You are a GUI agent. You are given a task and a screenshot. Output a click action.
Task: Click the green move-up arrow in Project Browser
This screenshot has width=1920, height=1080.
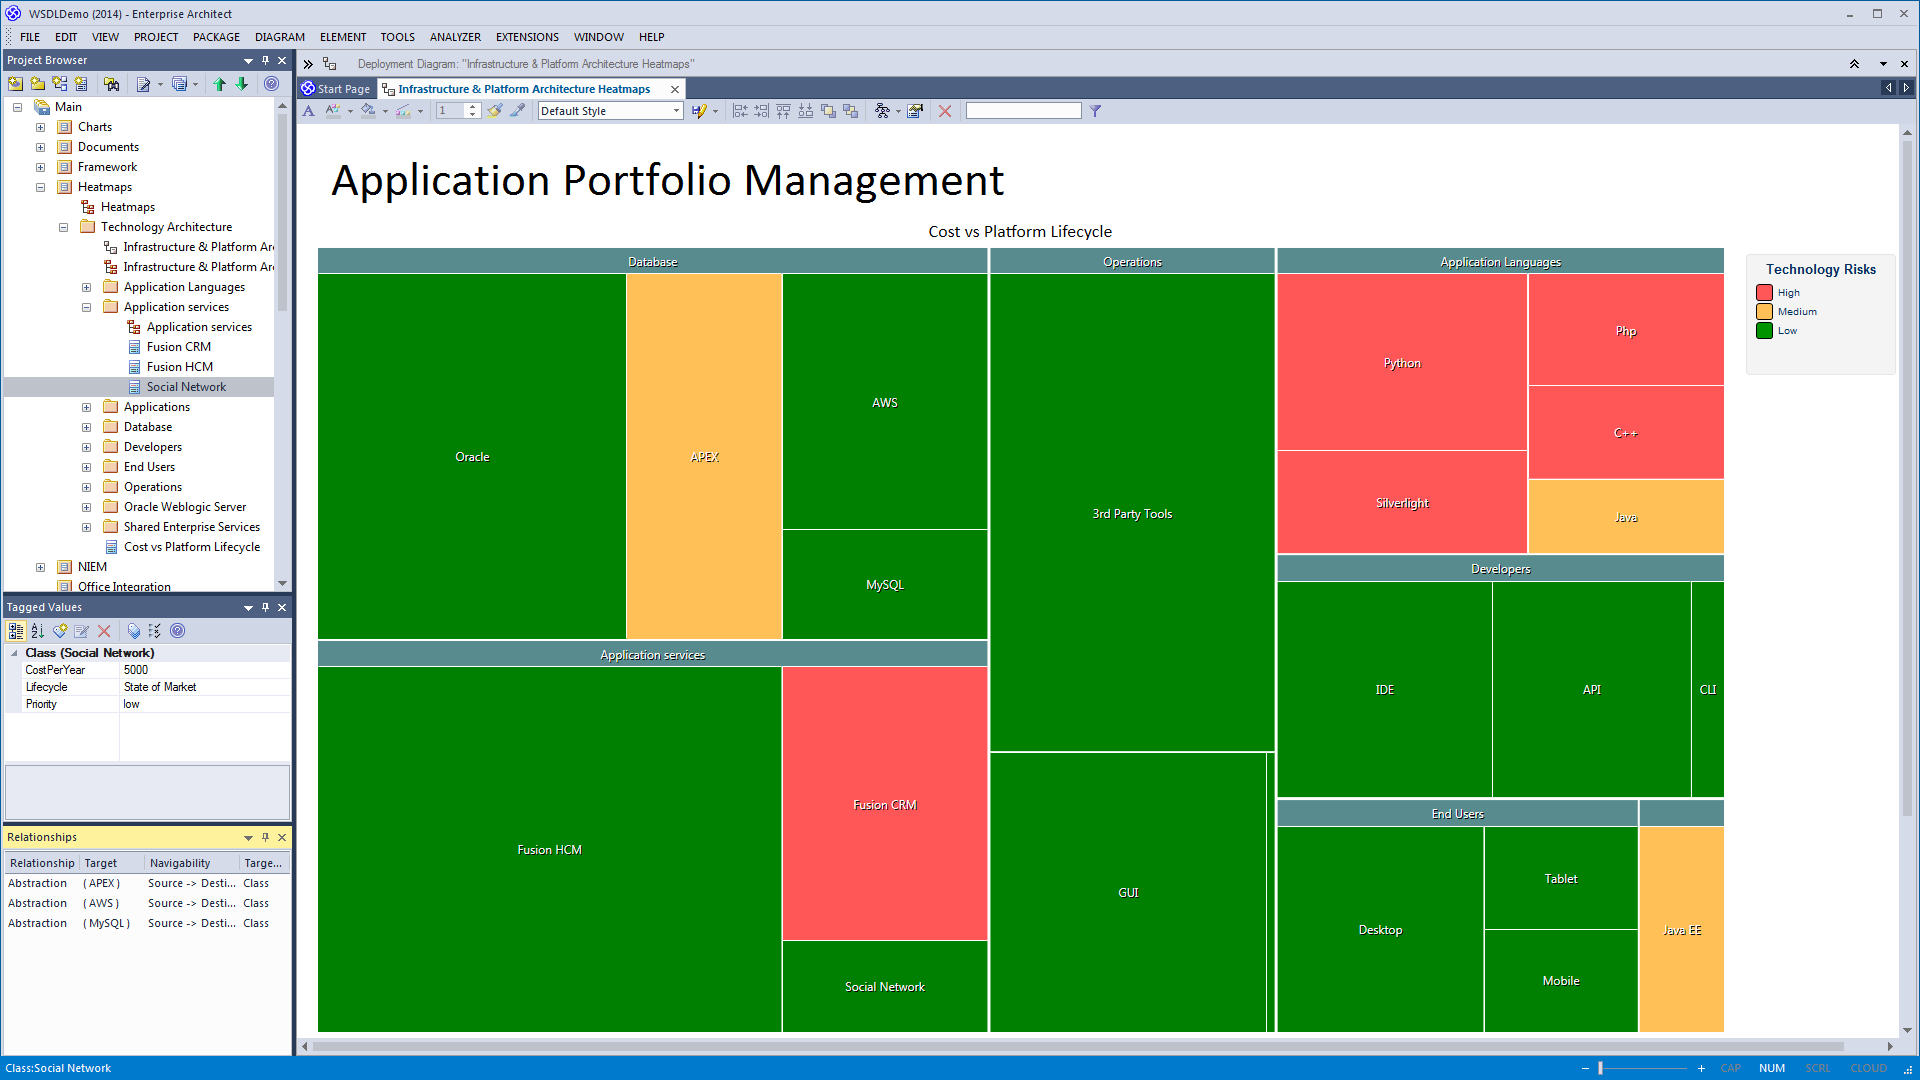click(220, 85)
